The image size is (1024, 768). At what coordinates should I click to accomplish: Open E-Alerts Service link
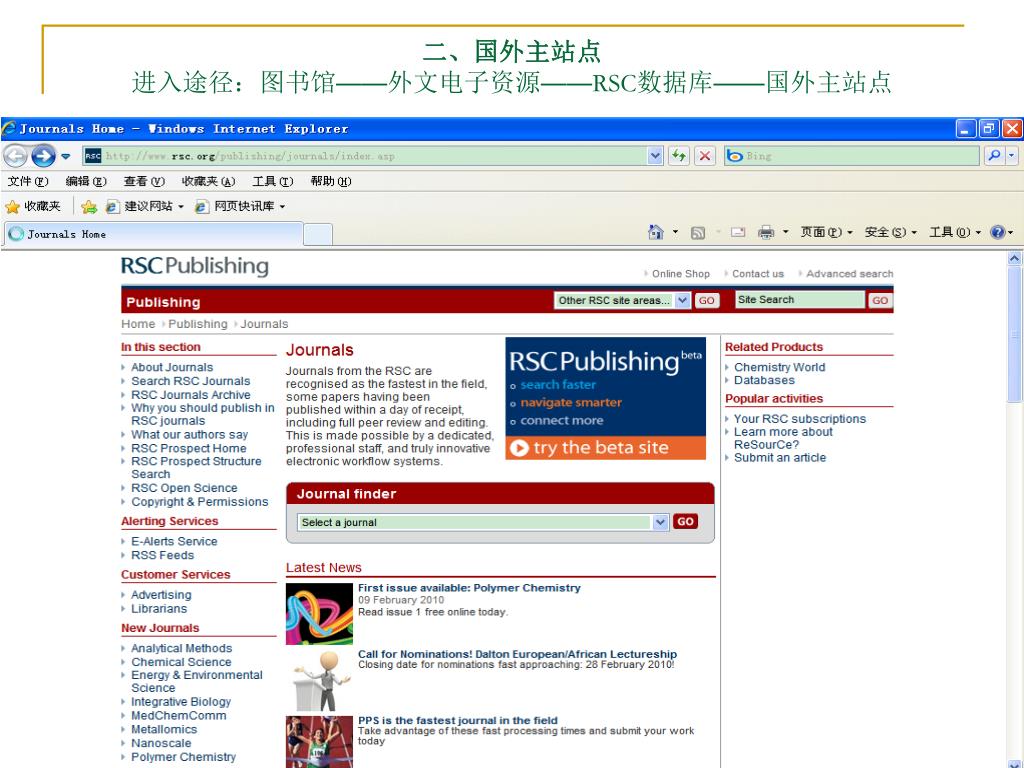coord(174,541)
